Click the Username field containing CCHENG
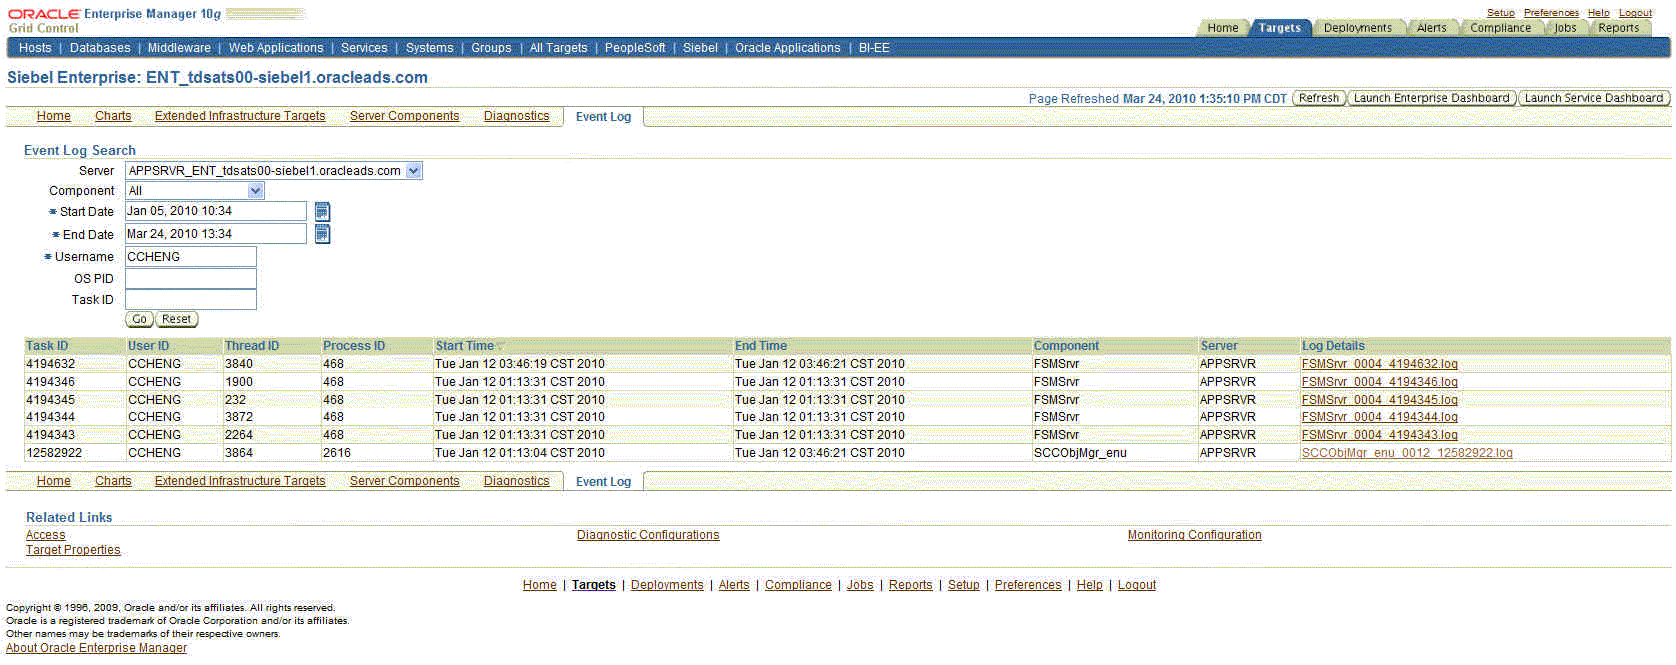The height and width of the screenshot is (665, 1676). click(x=191, y=257)
